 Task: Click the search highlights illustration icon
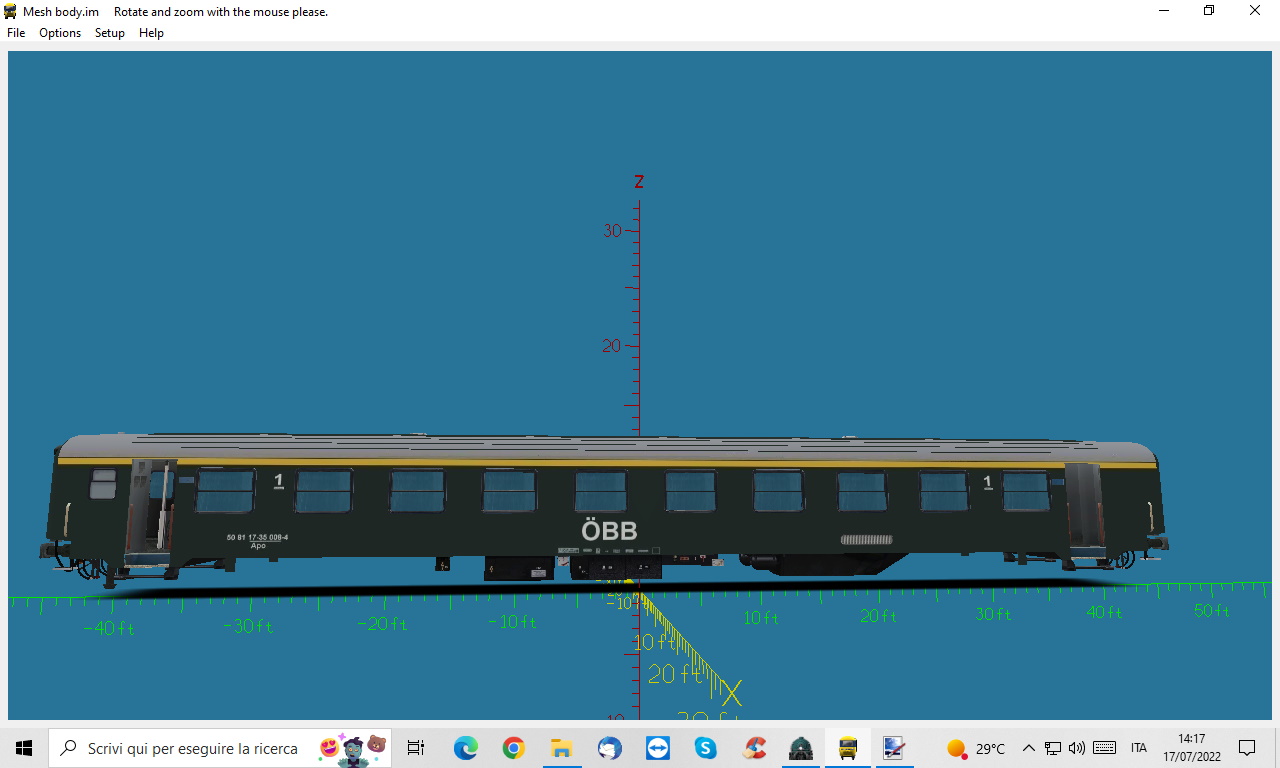[x=352, y=748]
